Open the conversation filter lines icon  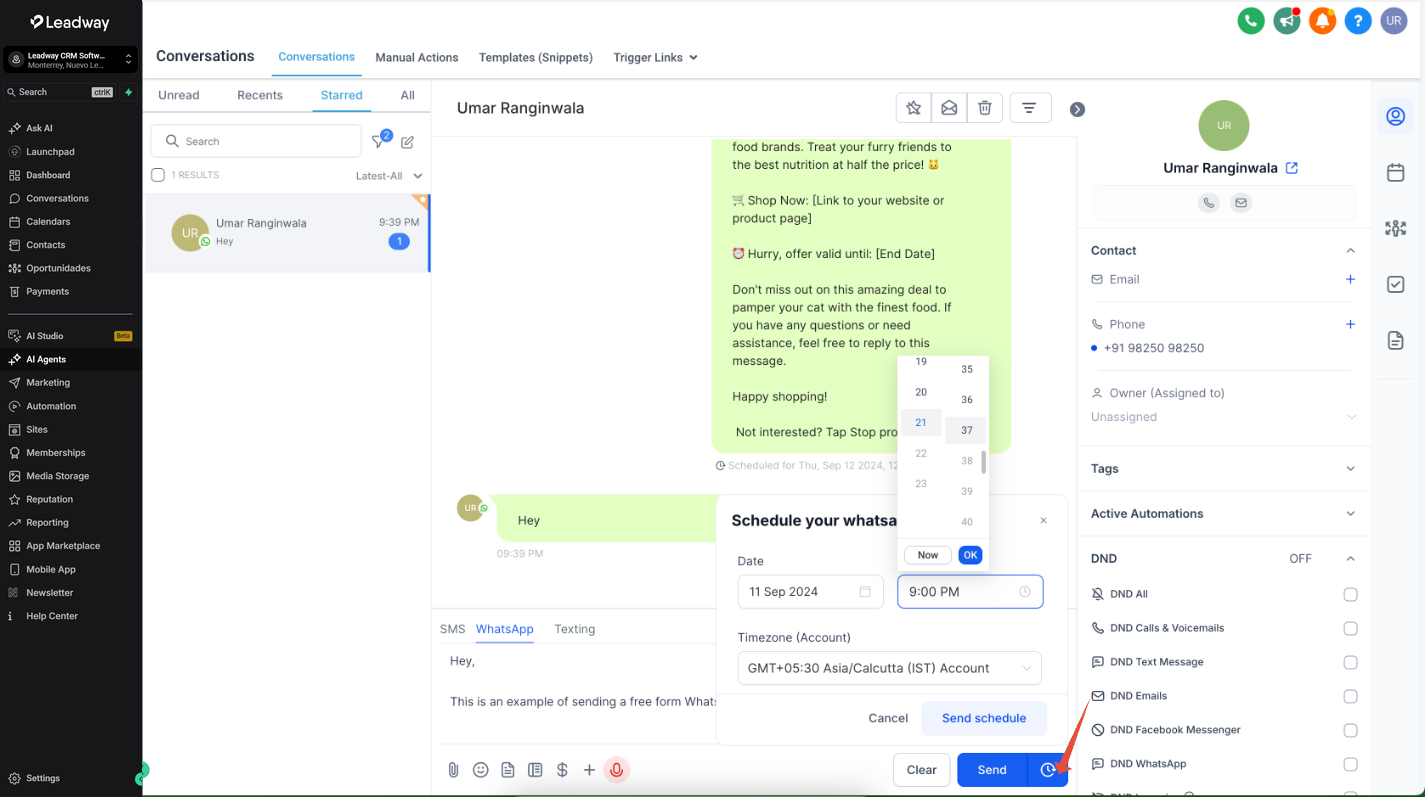point(1029,108)
